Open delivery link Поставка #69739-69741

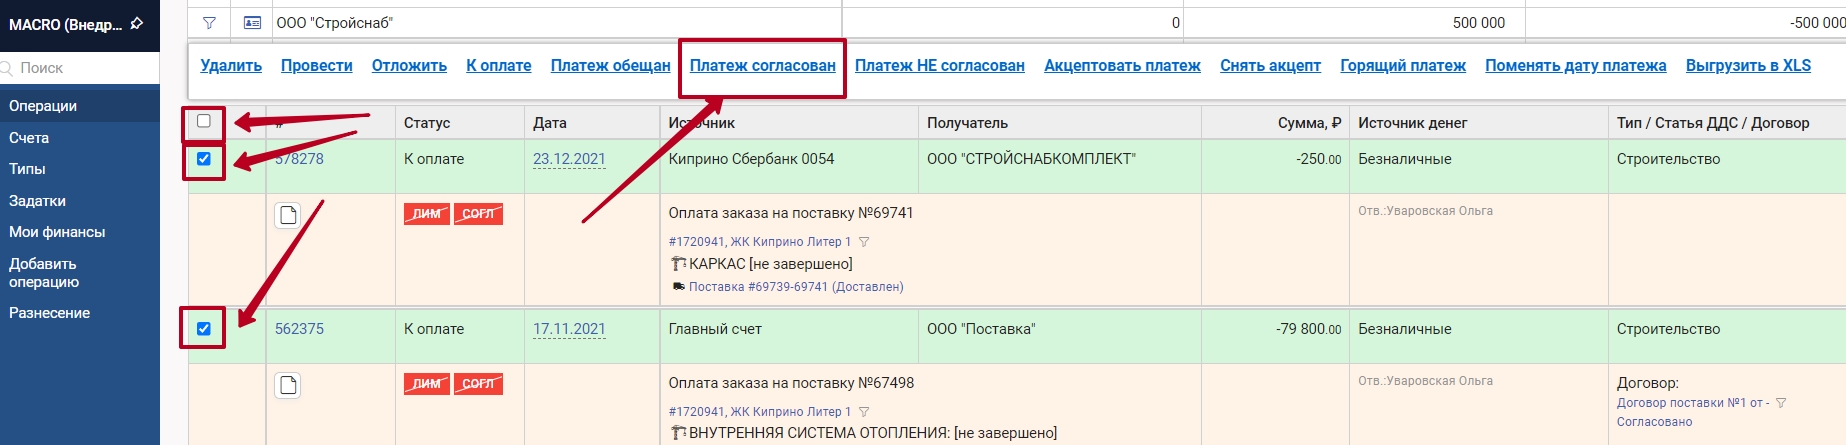(795, 287)
